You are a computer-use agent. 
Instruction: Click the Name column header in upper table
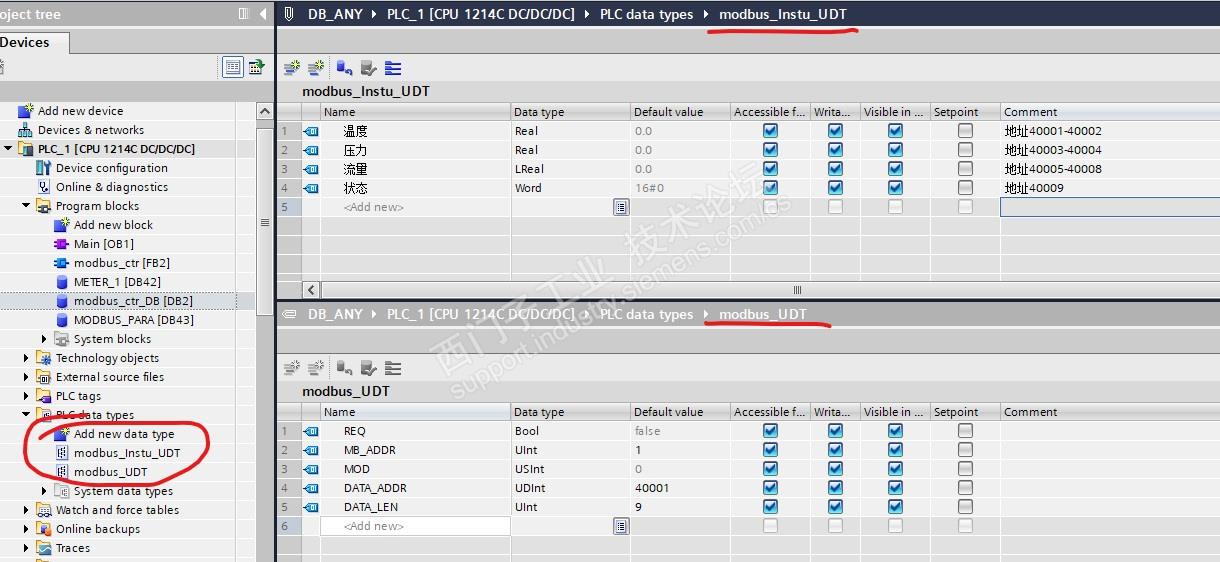pos(415,112)
